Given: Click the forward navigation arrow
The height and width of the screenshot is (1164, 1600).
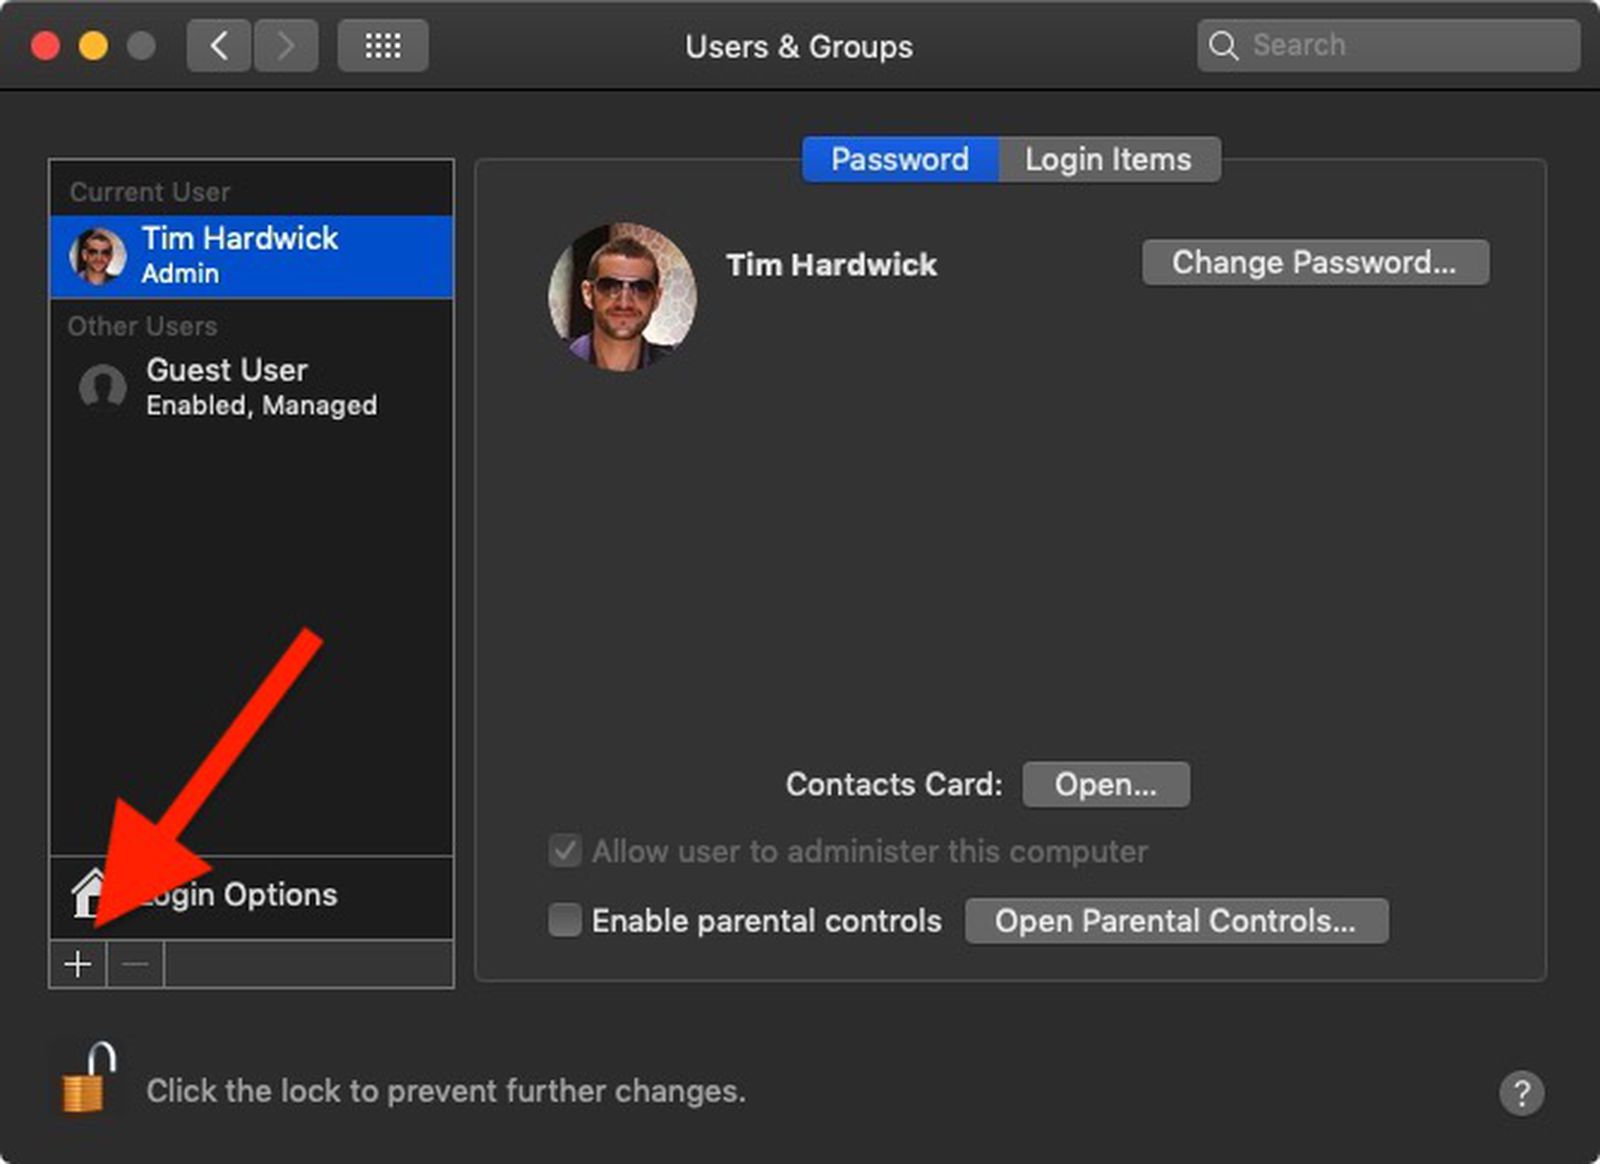Looking at the screenshot, I should [286, 45].
